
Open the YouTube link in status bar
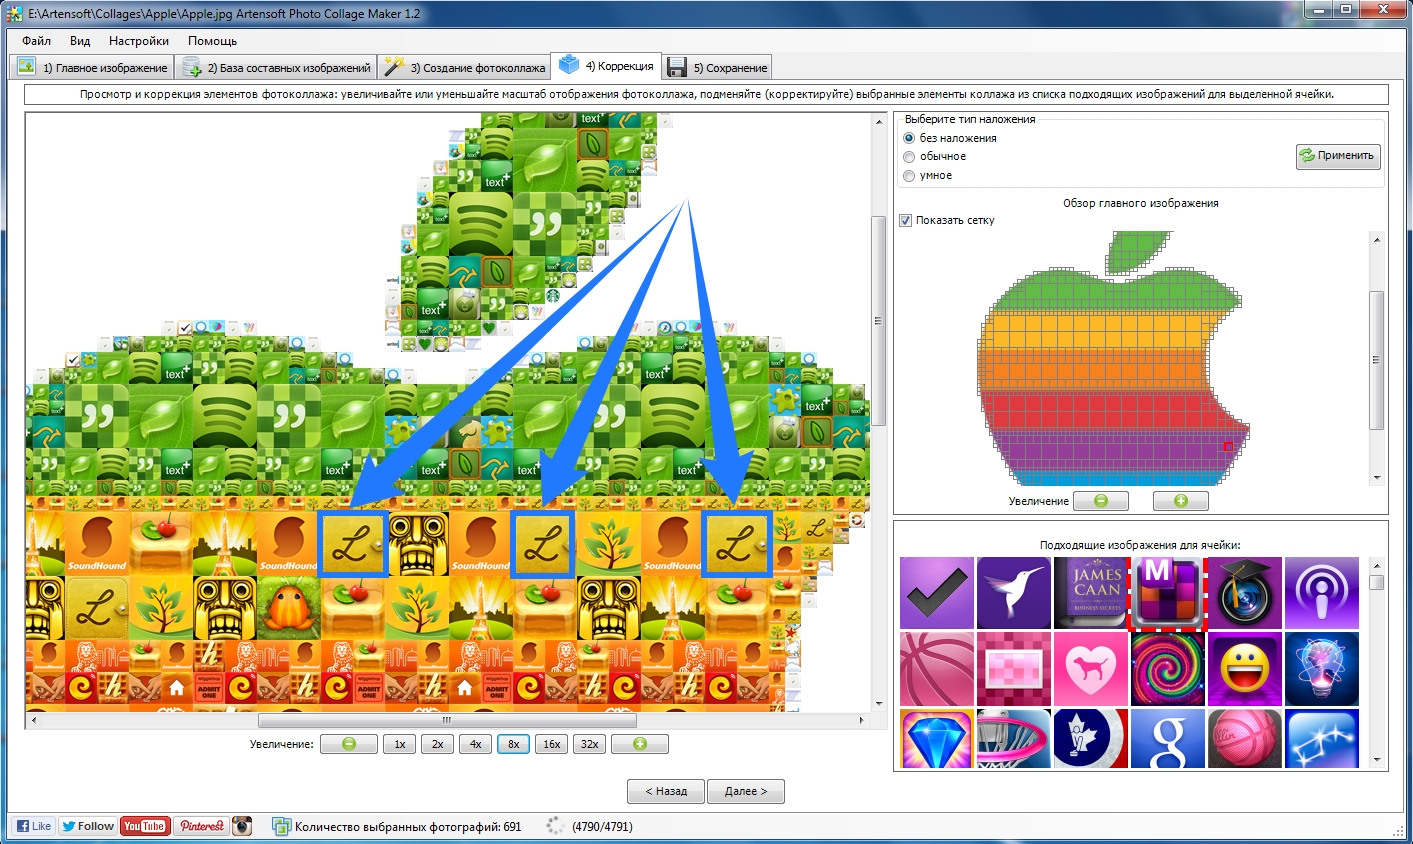coord(145,826)
